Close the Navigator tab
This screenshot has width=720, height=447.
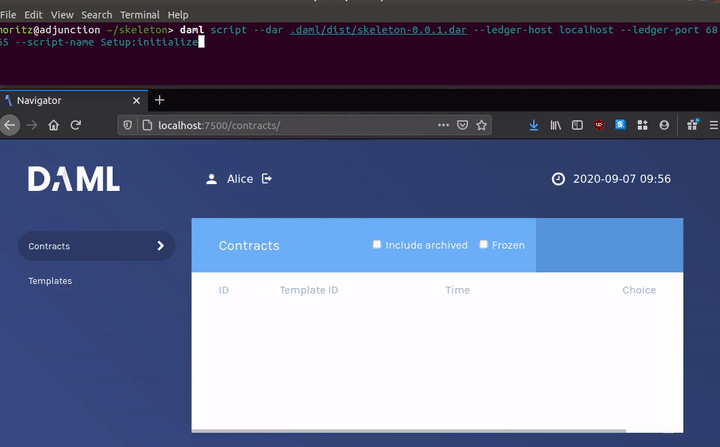pyautogui.click(x=136, y=101)
